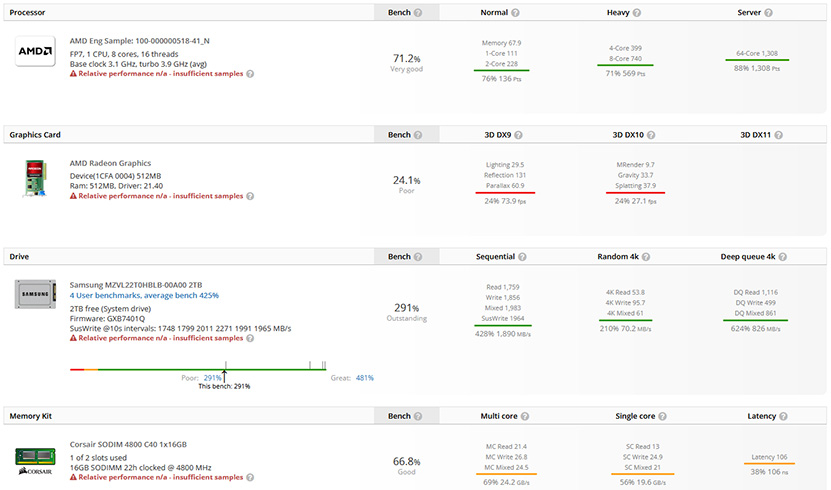Click the '69% 24.2 GB/s' multi core result

[506, 483]
